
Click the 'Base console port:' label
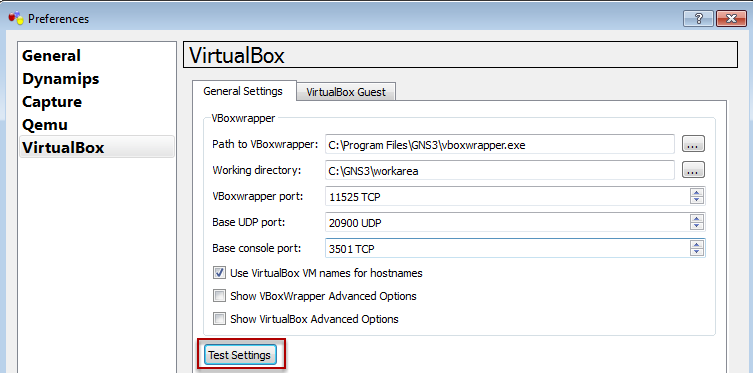256,248
